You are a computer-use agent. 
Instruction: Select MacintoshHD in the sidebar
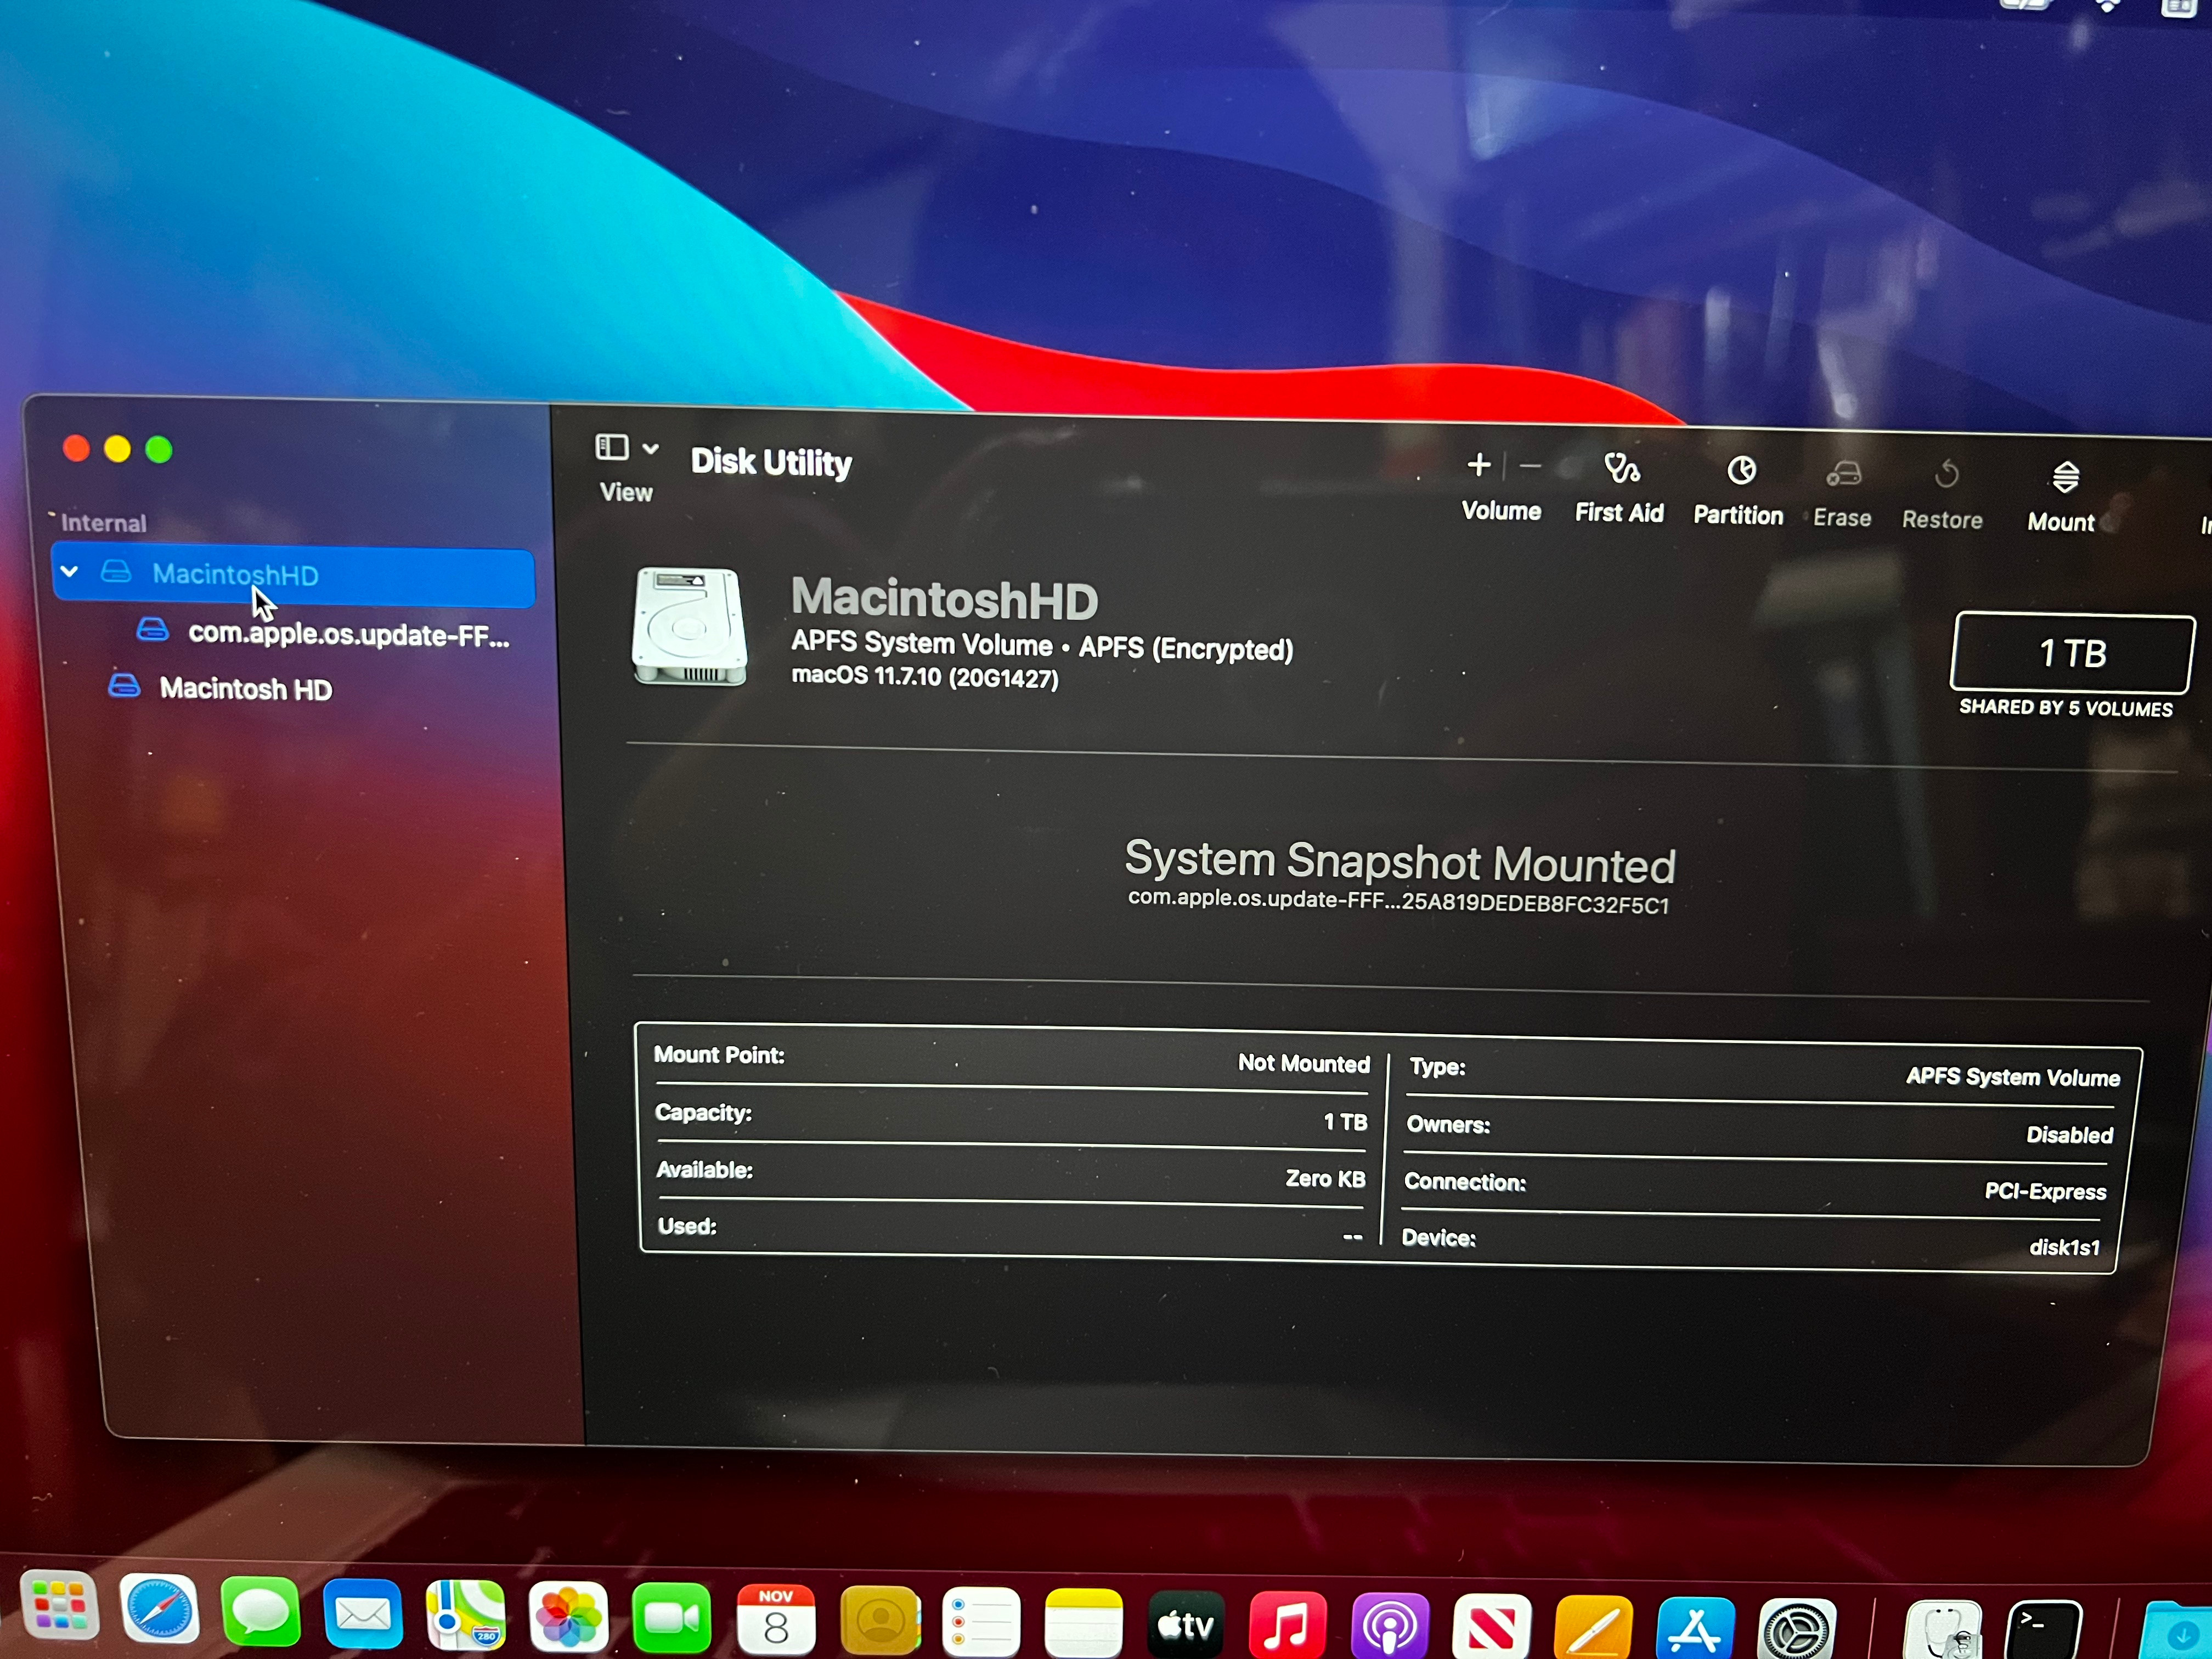click(x=293, y=575)
